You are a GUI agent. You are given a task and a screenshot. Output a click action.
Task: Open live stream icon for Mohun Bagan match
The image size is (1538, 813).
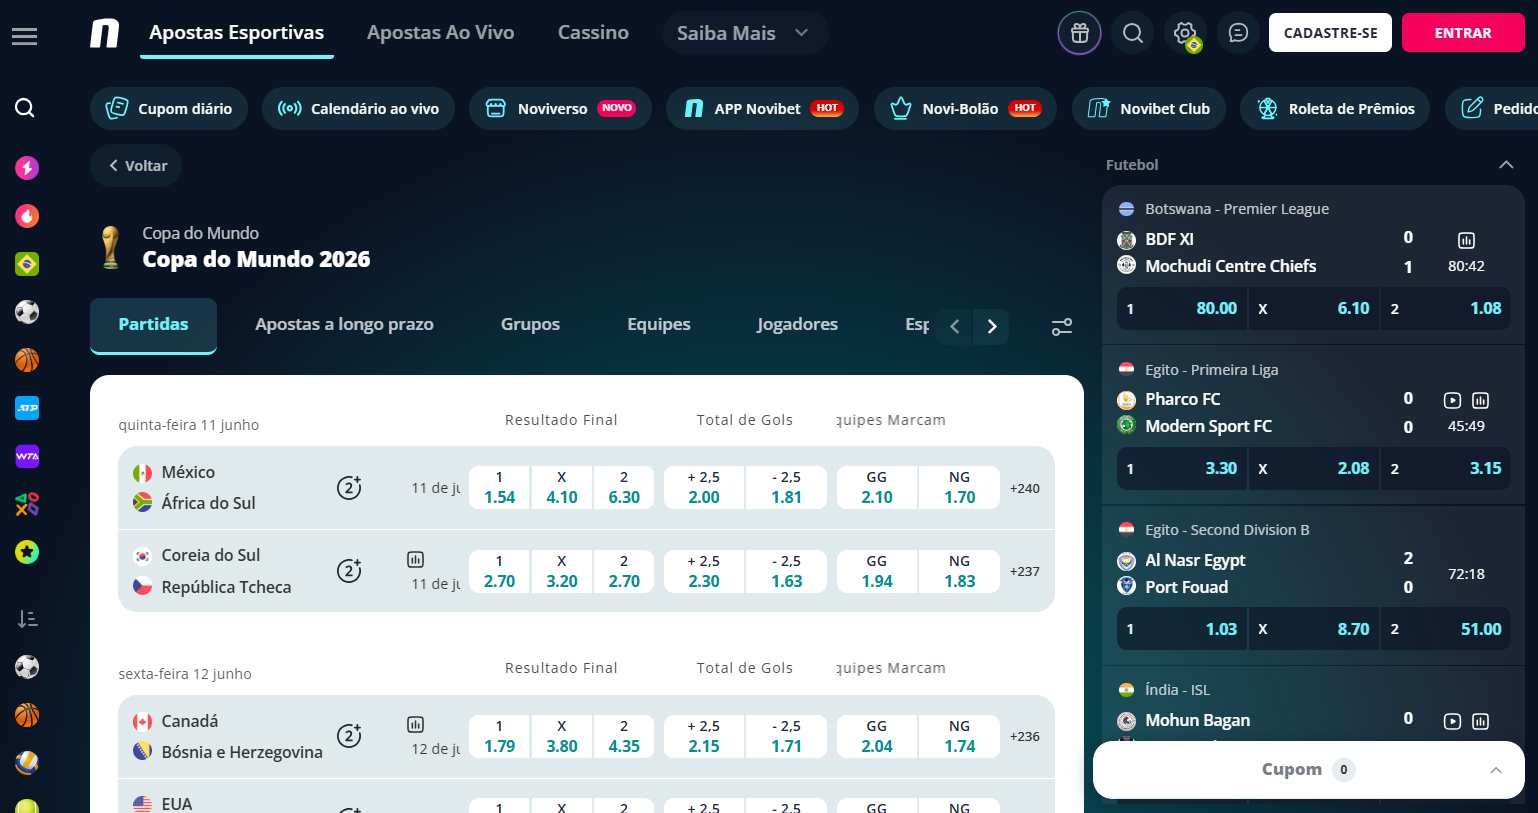coord(1452,721)
